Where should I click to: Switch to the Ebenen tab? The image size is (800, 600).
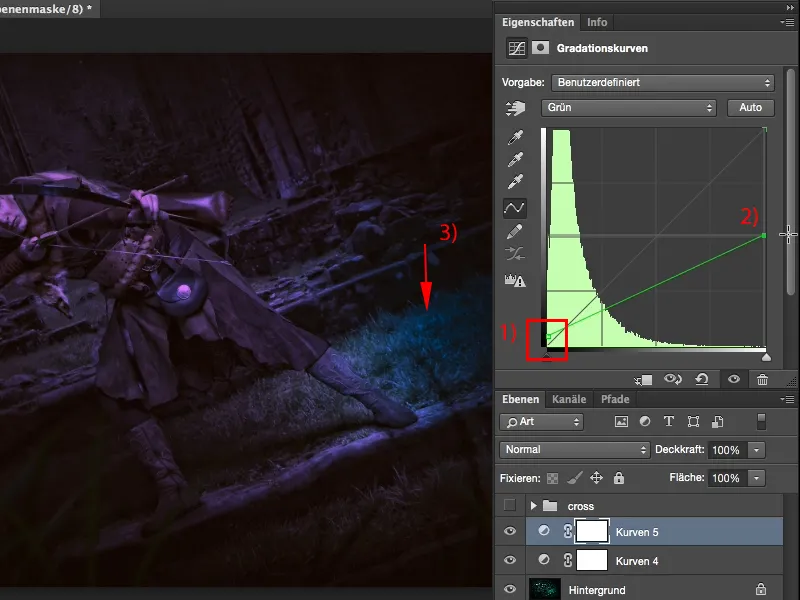click(x=520, y=399)
